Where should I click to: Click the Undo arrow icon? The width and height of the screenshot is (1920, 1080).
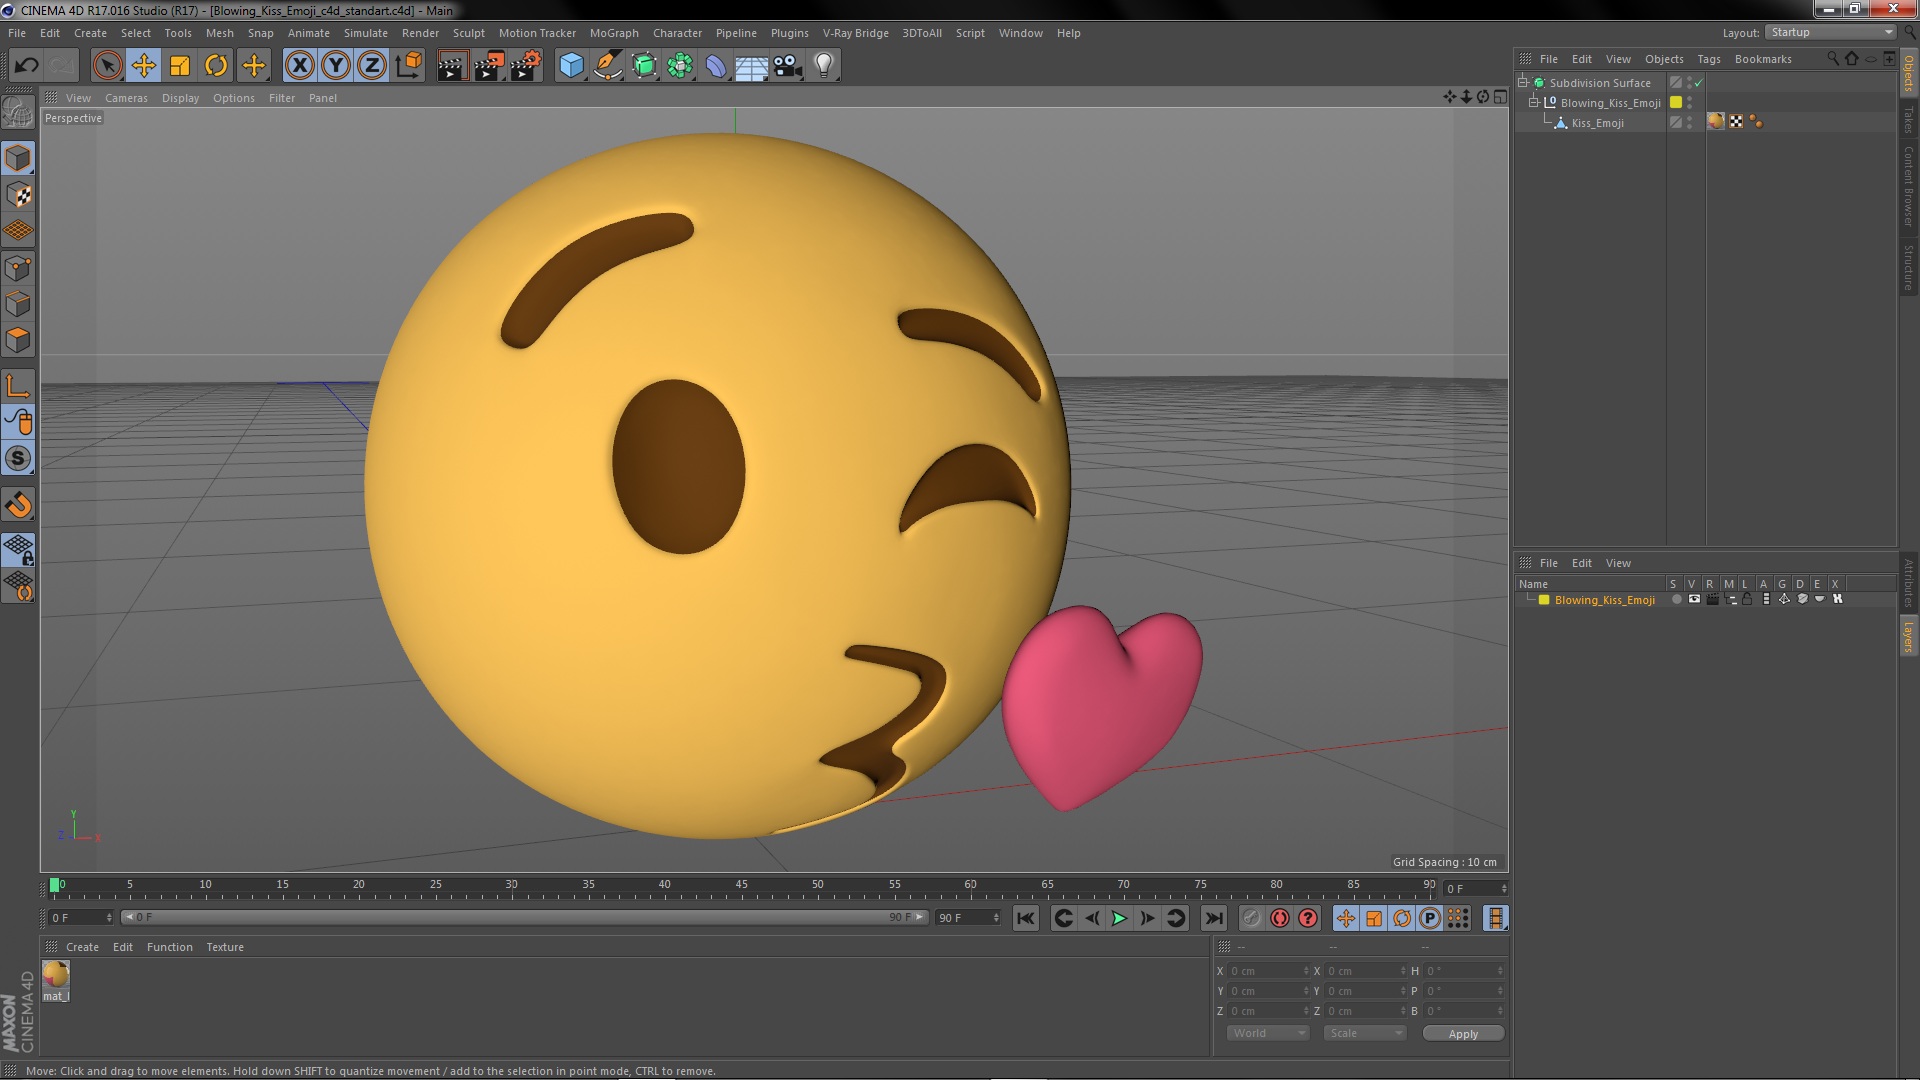pyautogui.click(x=26, y=66)
